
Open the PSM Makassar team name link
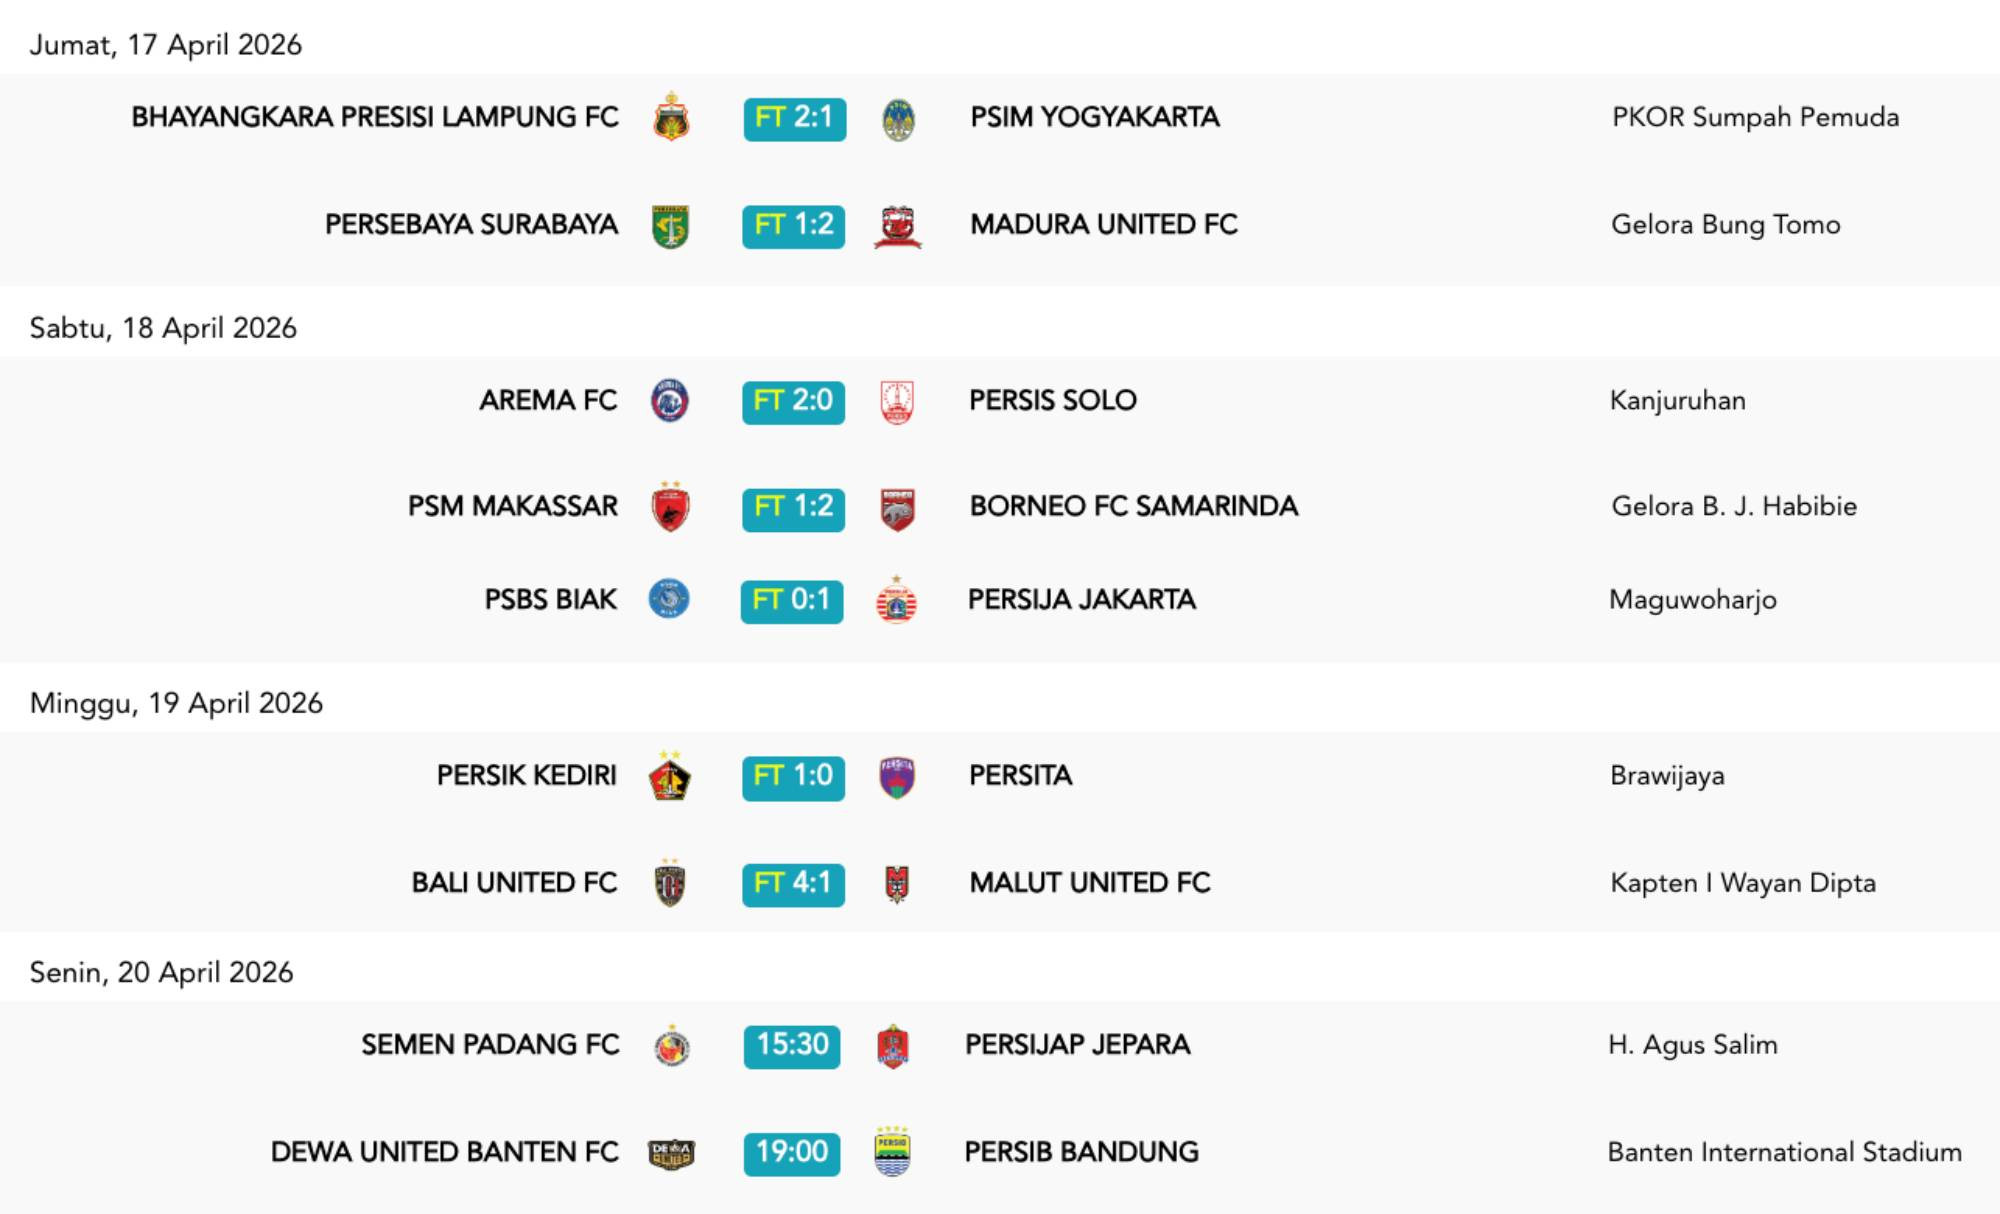[512, 507]
